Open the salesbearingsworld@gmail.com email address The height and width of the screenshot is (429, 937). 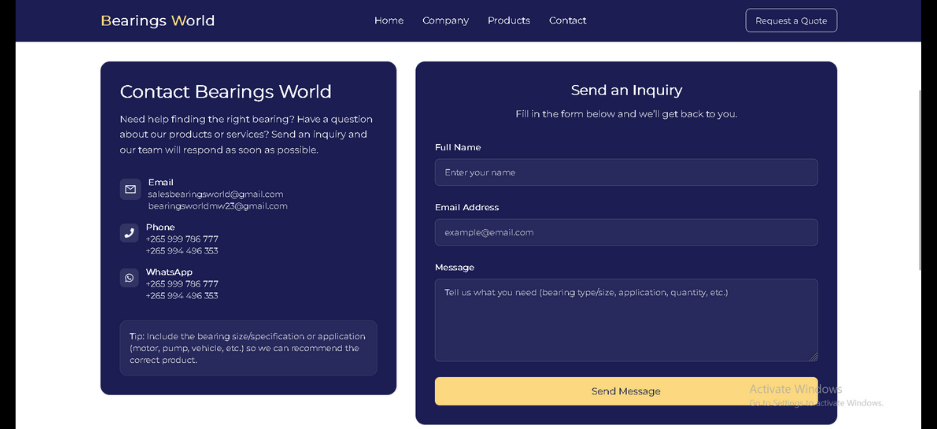click(215, 194)
